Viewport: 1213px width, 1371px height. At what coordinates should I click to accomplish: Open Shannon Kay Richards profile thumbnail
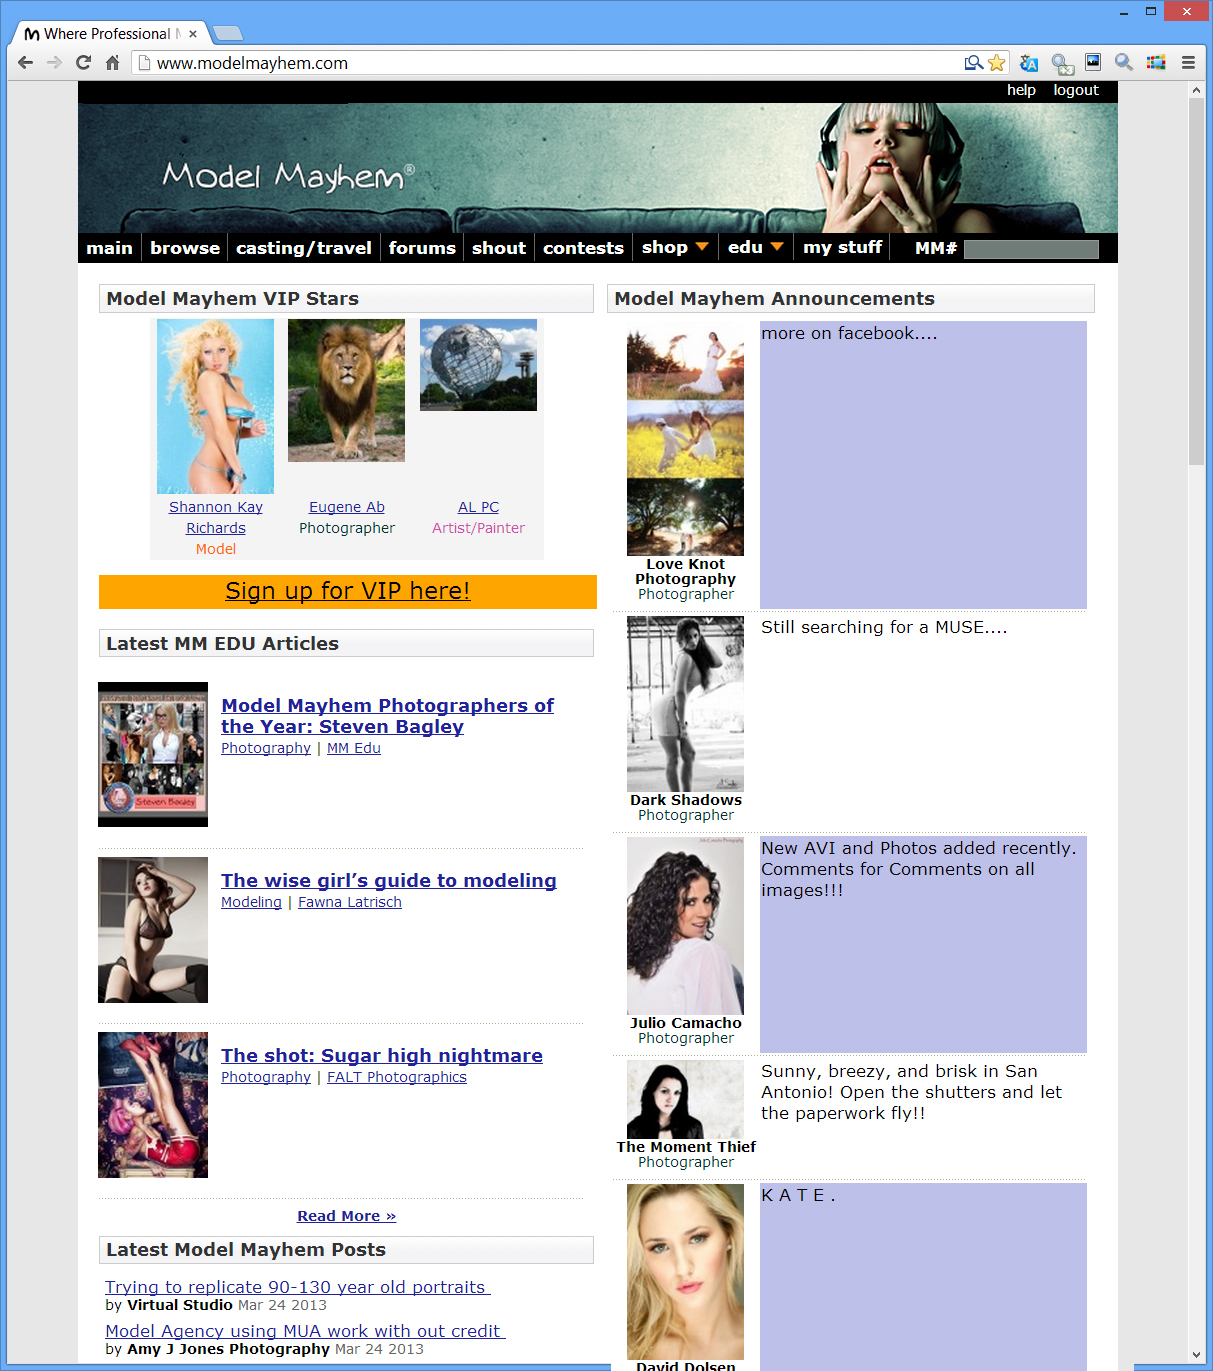215,406
